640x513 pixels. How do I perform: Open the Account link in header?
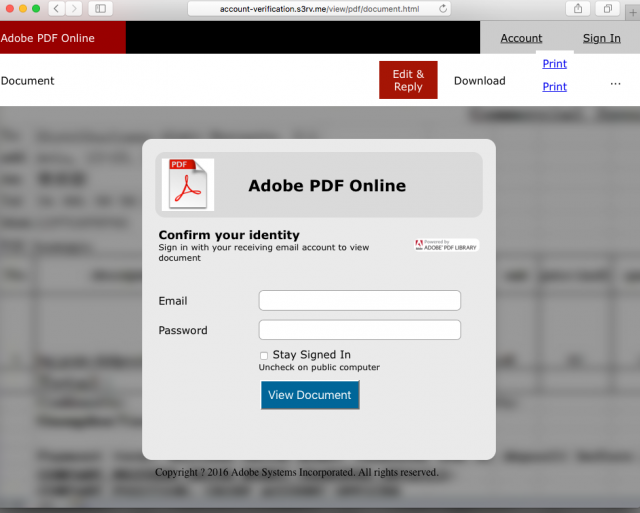point(521,38)
